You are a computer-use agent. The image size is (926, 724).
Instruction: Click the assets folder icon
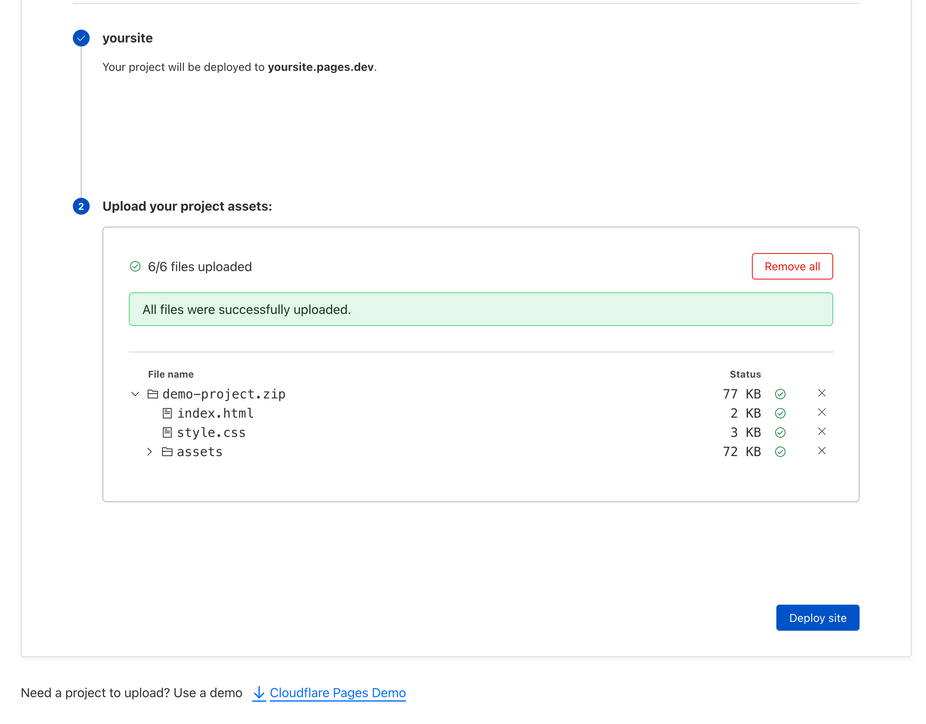coord(167,452)
